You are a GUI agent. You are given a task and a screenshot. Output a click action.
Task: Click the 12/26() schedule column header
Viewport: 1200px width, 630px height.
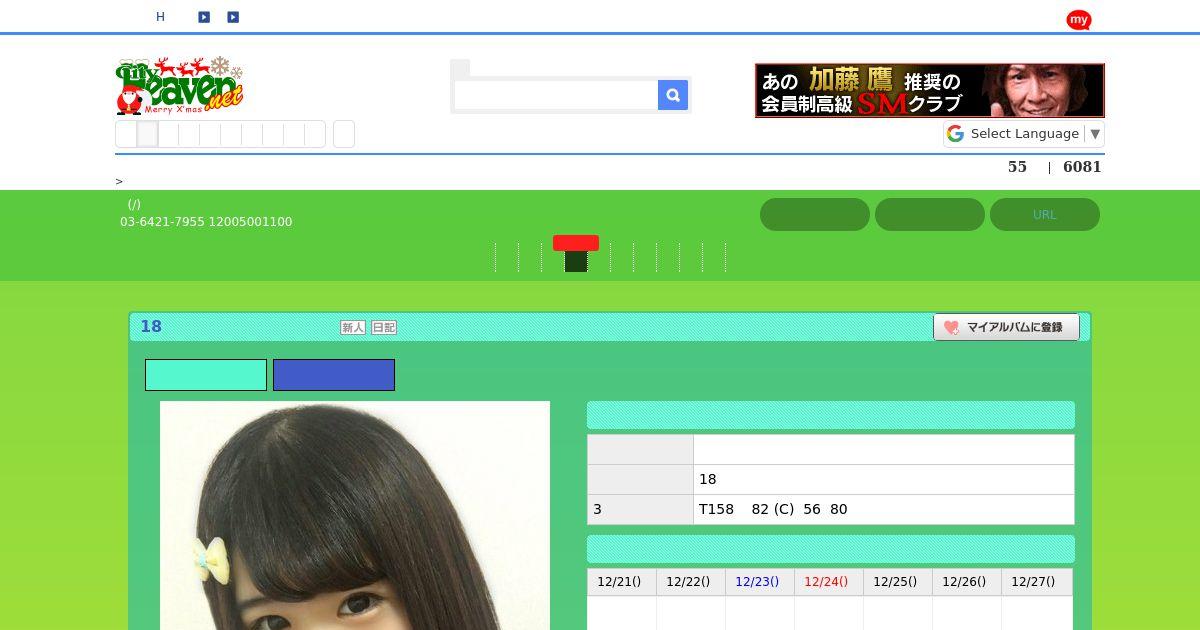click(966, 582)
